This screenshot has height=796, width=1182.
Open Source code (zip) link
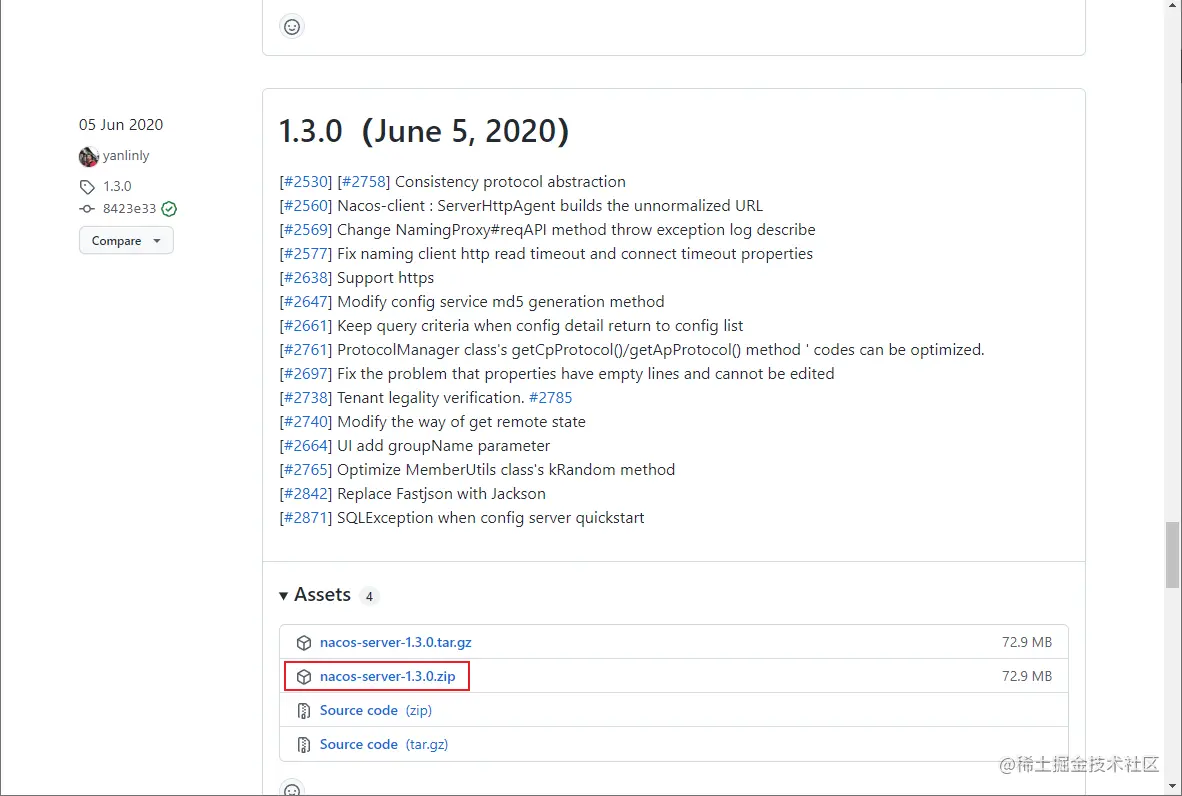(375, 710)
